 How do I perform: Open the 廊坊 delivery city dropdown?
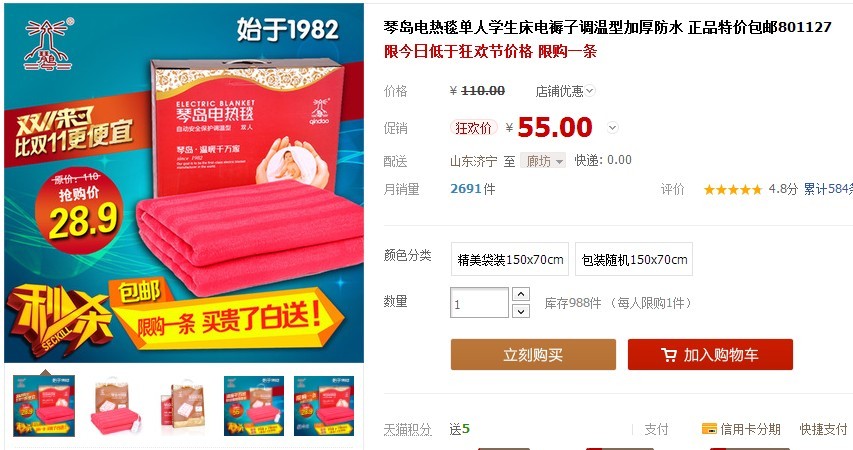543,161
